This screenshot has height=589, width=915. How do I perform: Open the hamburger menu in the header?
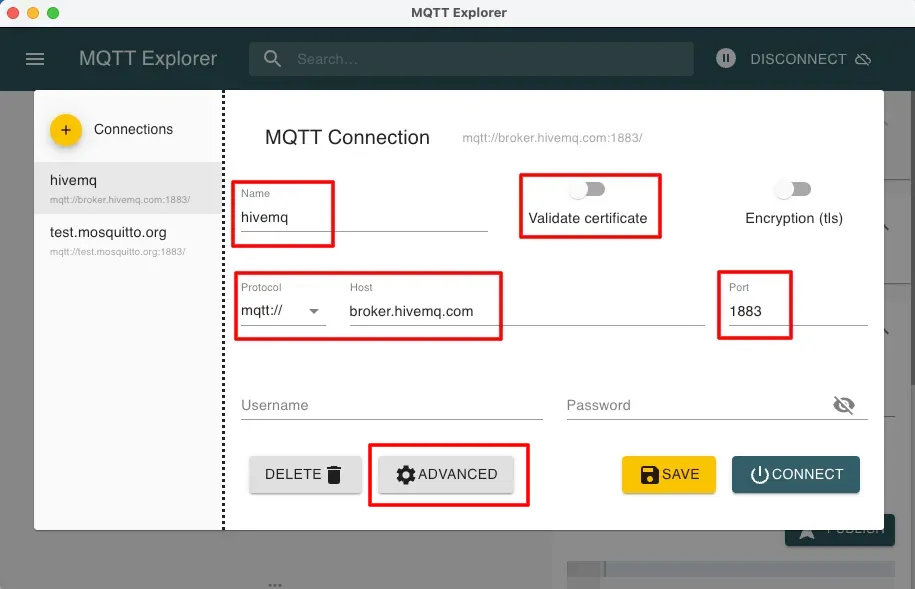click(35, 59)
